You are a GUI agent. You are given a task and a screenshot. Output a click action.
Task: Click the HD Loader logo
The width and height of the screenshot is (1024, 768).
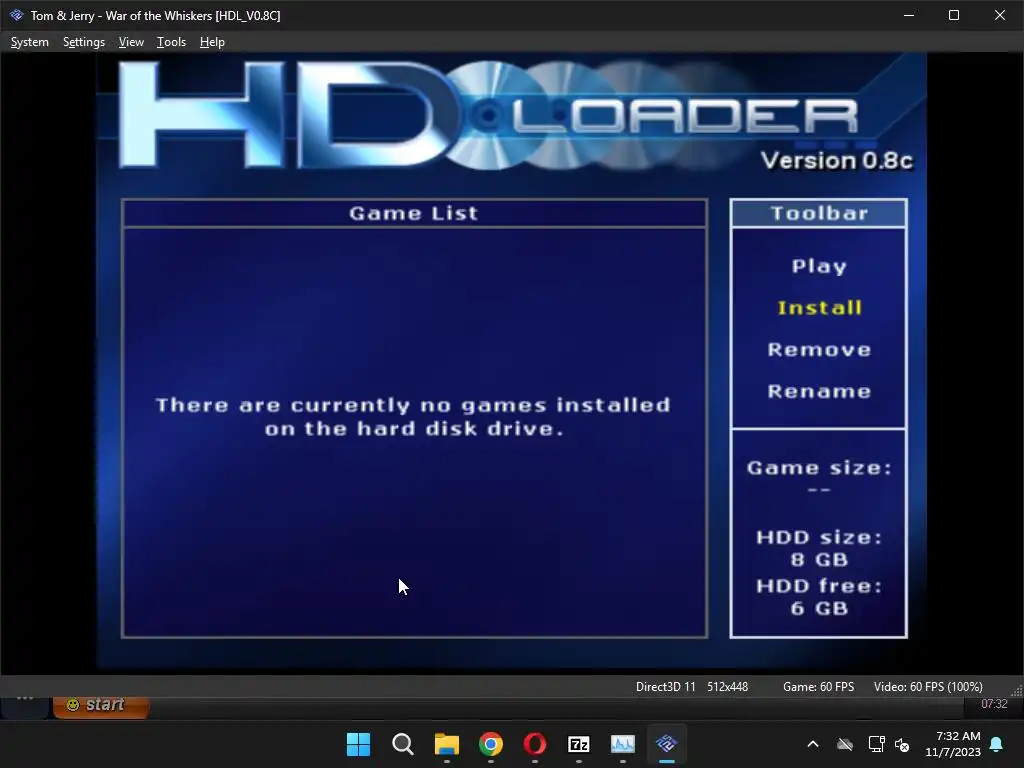pyautogui.click(x=488, y=115)
